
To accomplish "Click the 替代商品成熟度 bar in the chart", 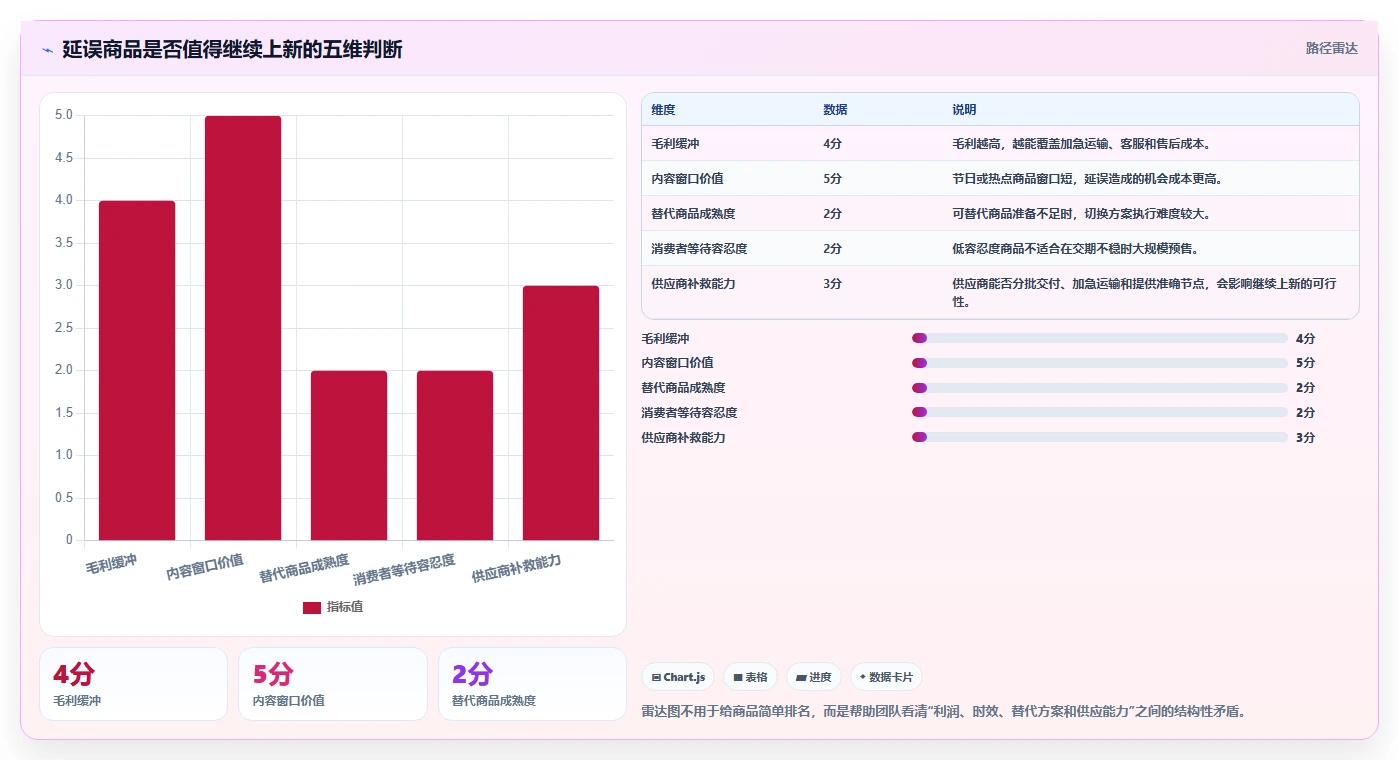I will [x=349, y=455].
